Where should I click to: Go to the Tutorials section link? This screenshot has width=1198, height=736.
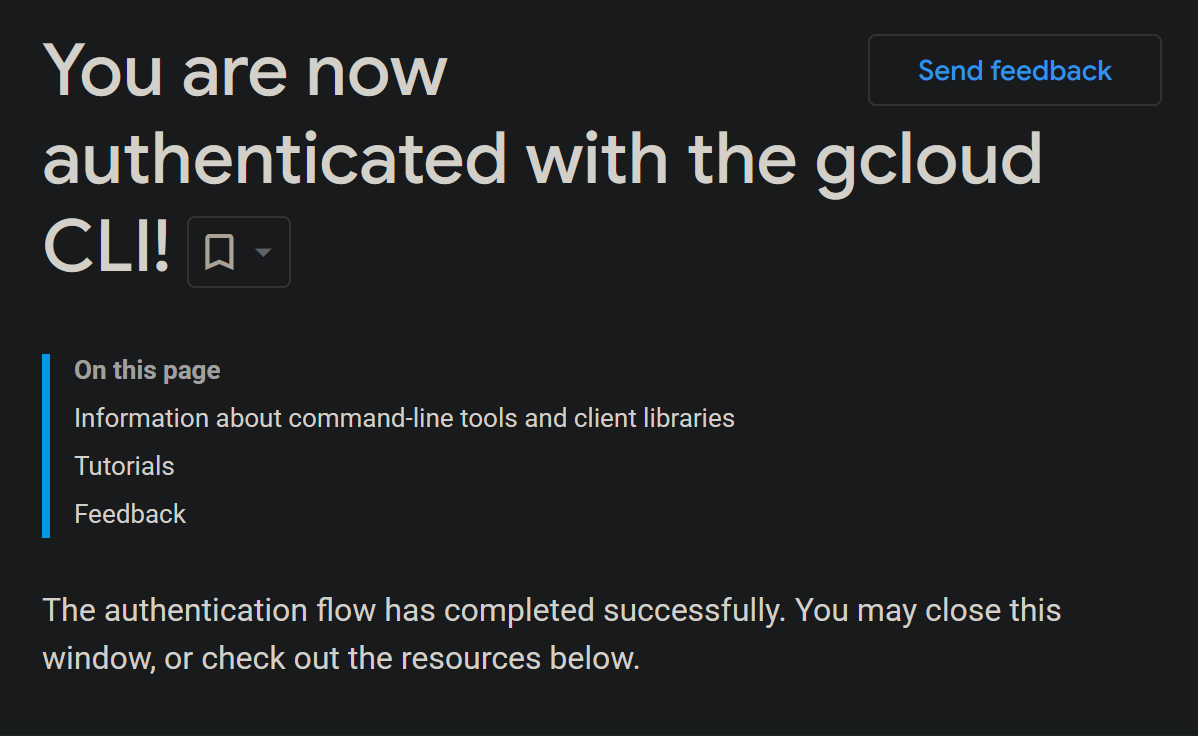pyautogui.click(x=124, y=466)
